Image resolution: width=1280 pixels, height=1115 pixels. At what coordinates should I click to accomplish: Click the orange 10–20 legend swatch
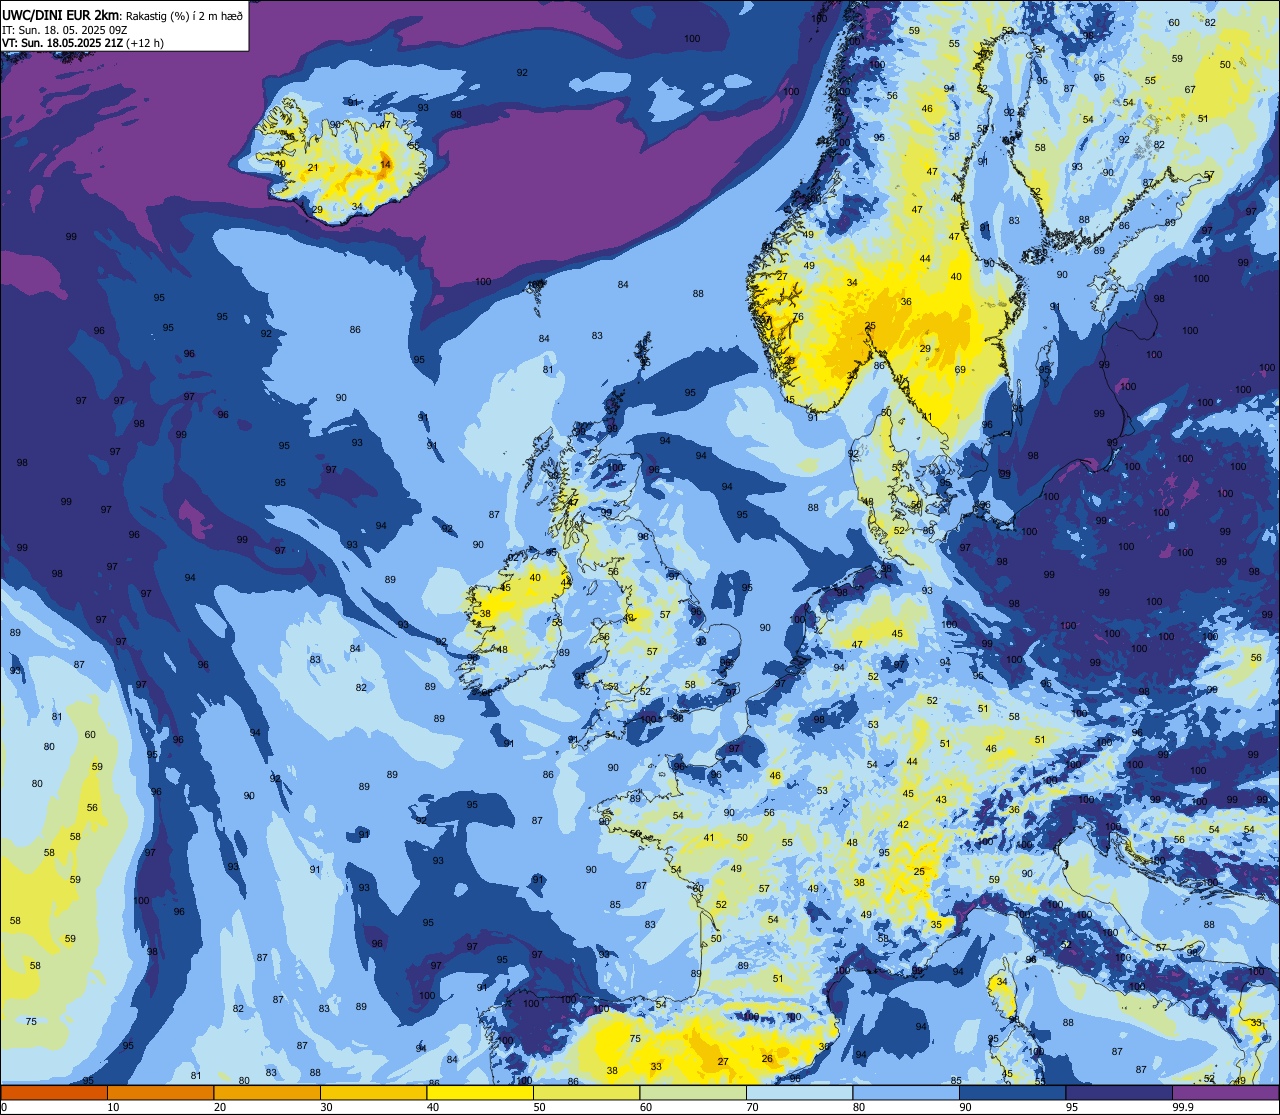[160, 1092]
